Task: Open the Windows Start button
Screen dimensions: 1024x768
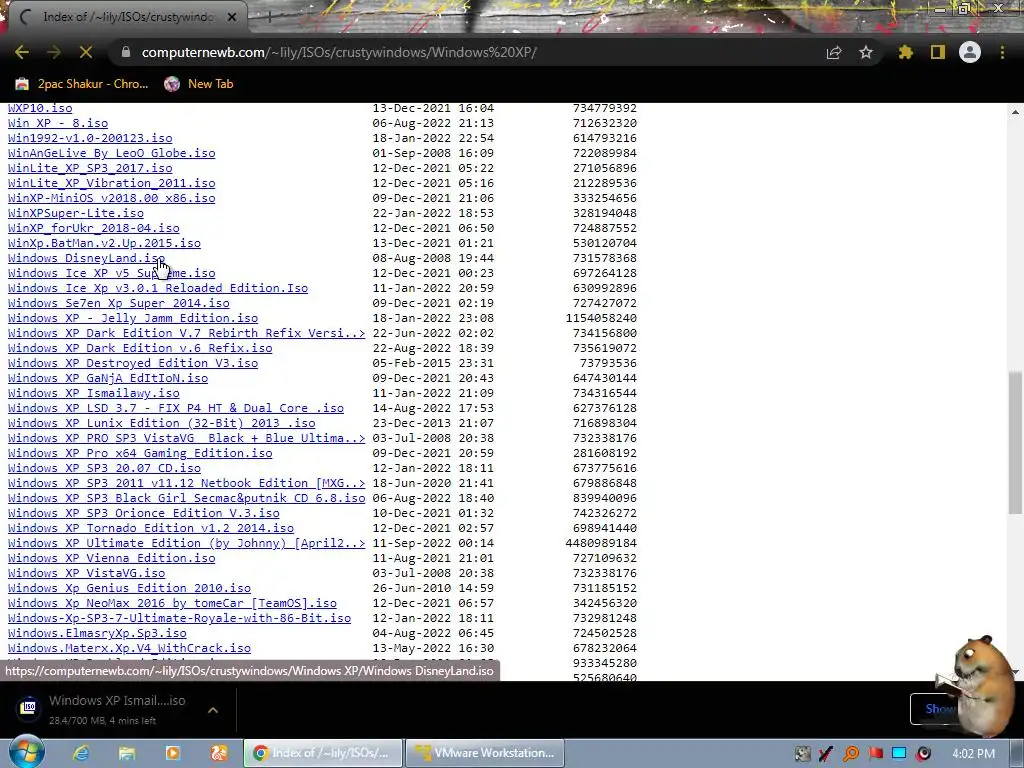Action: (x=26, y=752)
